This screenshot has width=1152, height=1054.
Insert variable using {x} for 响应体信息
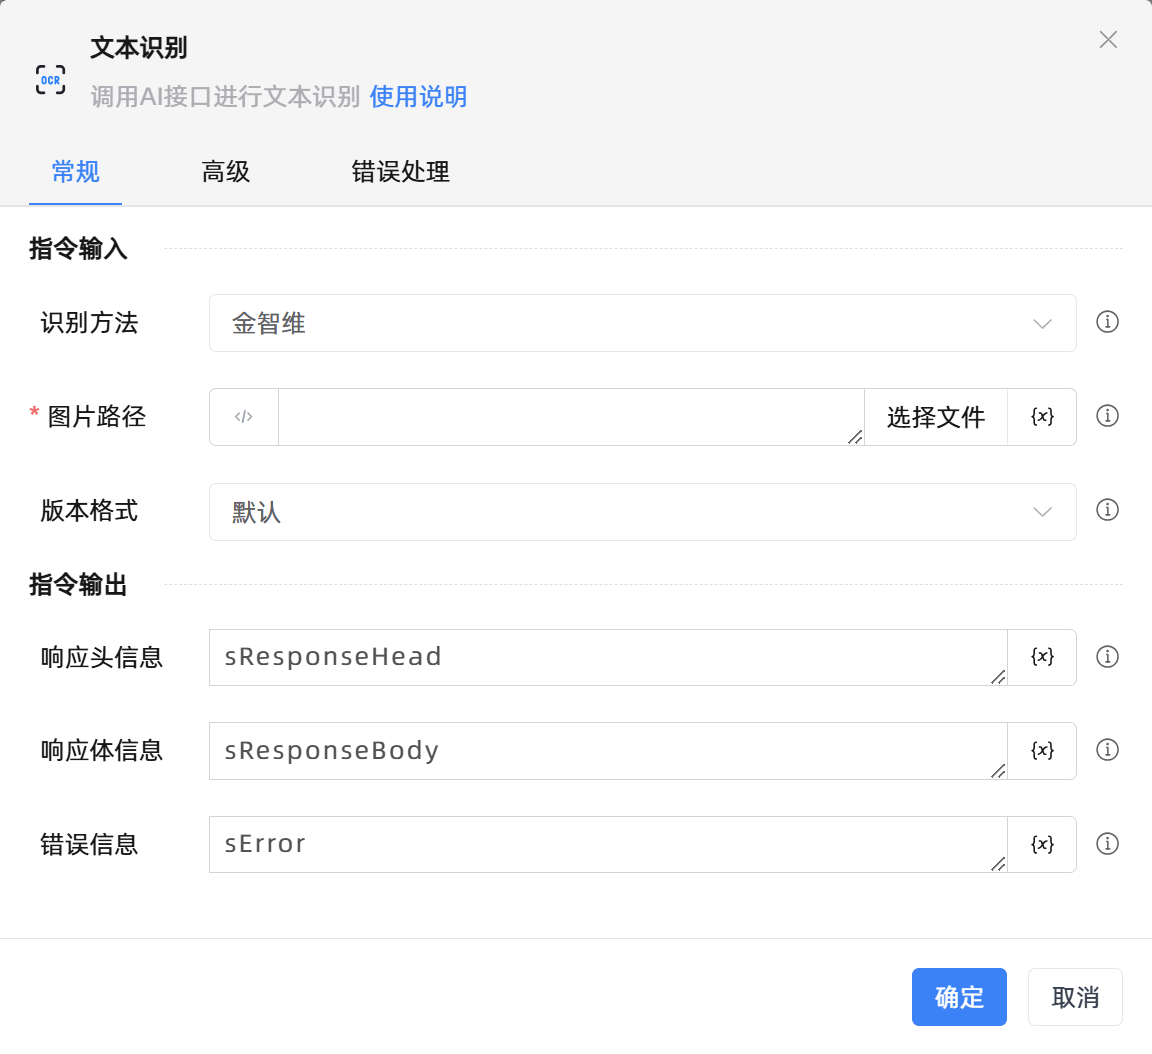coord(1042,751)
